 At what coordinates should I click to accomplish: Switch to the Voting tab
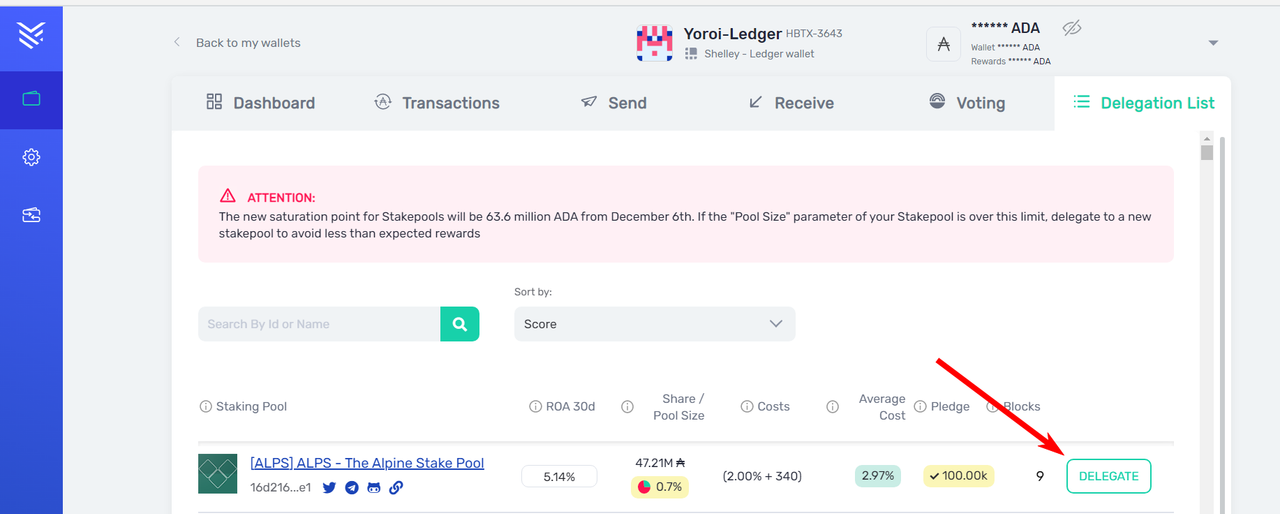966,103
